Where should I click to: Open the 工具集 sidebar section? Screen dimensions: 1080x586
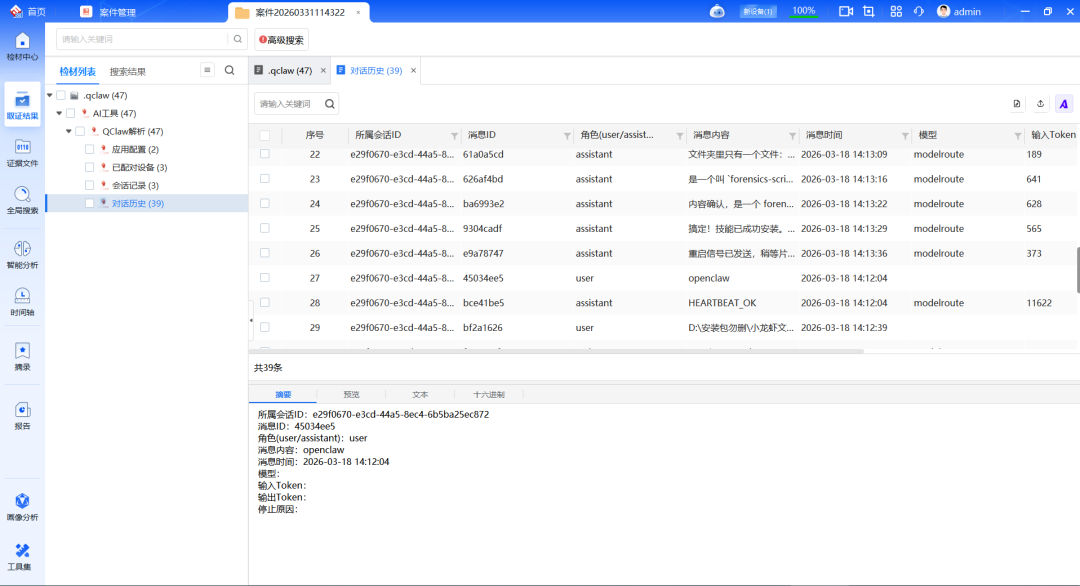click(x=22, y=556)
